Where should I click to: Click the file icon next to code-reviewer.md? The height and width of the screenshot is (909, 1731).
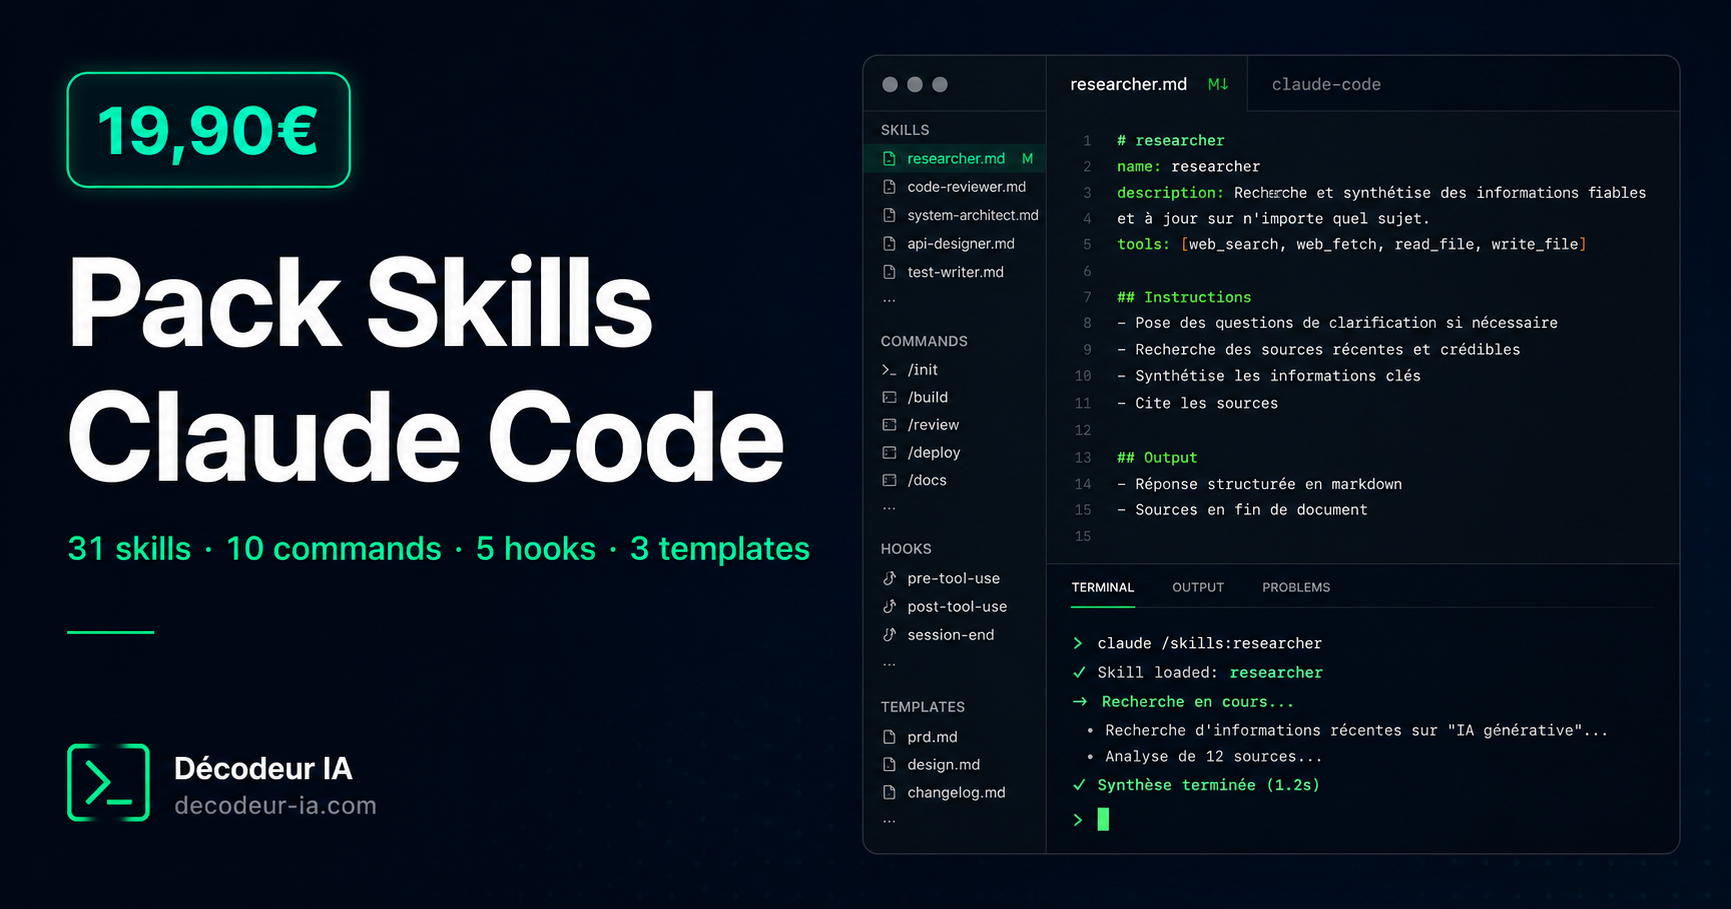point(889,187)
